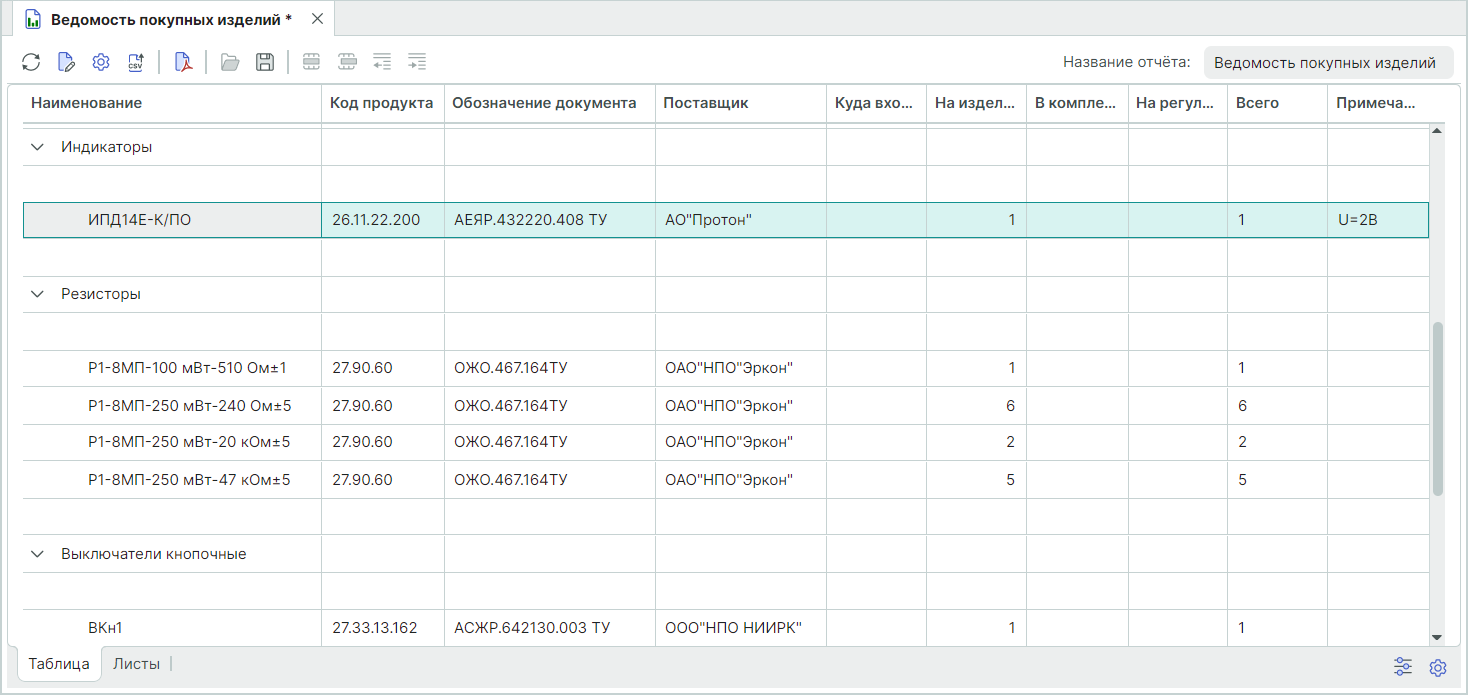Image resolution: width=1468 pixels, height=695 pixels.
Task: Click the save floppy disk icon
Action: coord(265,63)
